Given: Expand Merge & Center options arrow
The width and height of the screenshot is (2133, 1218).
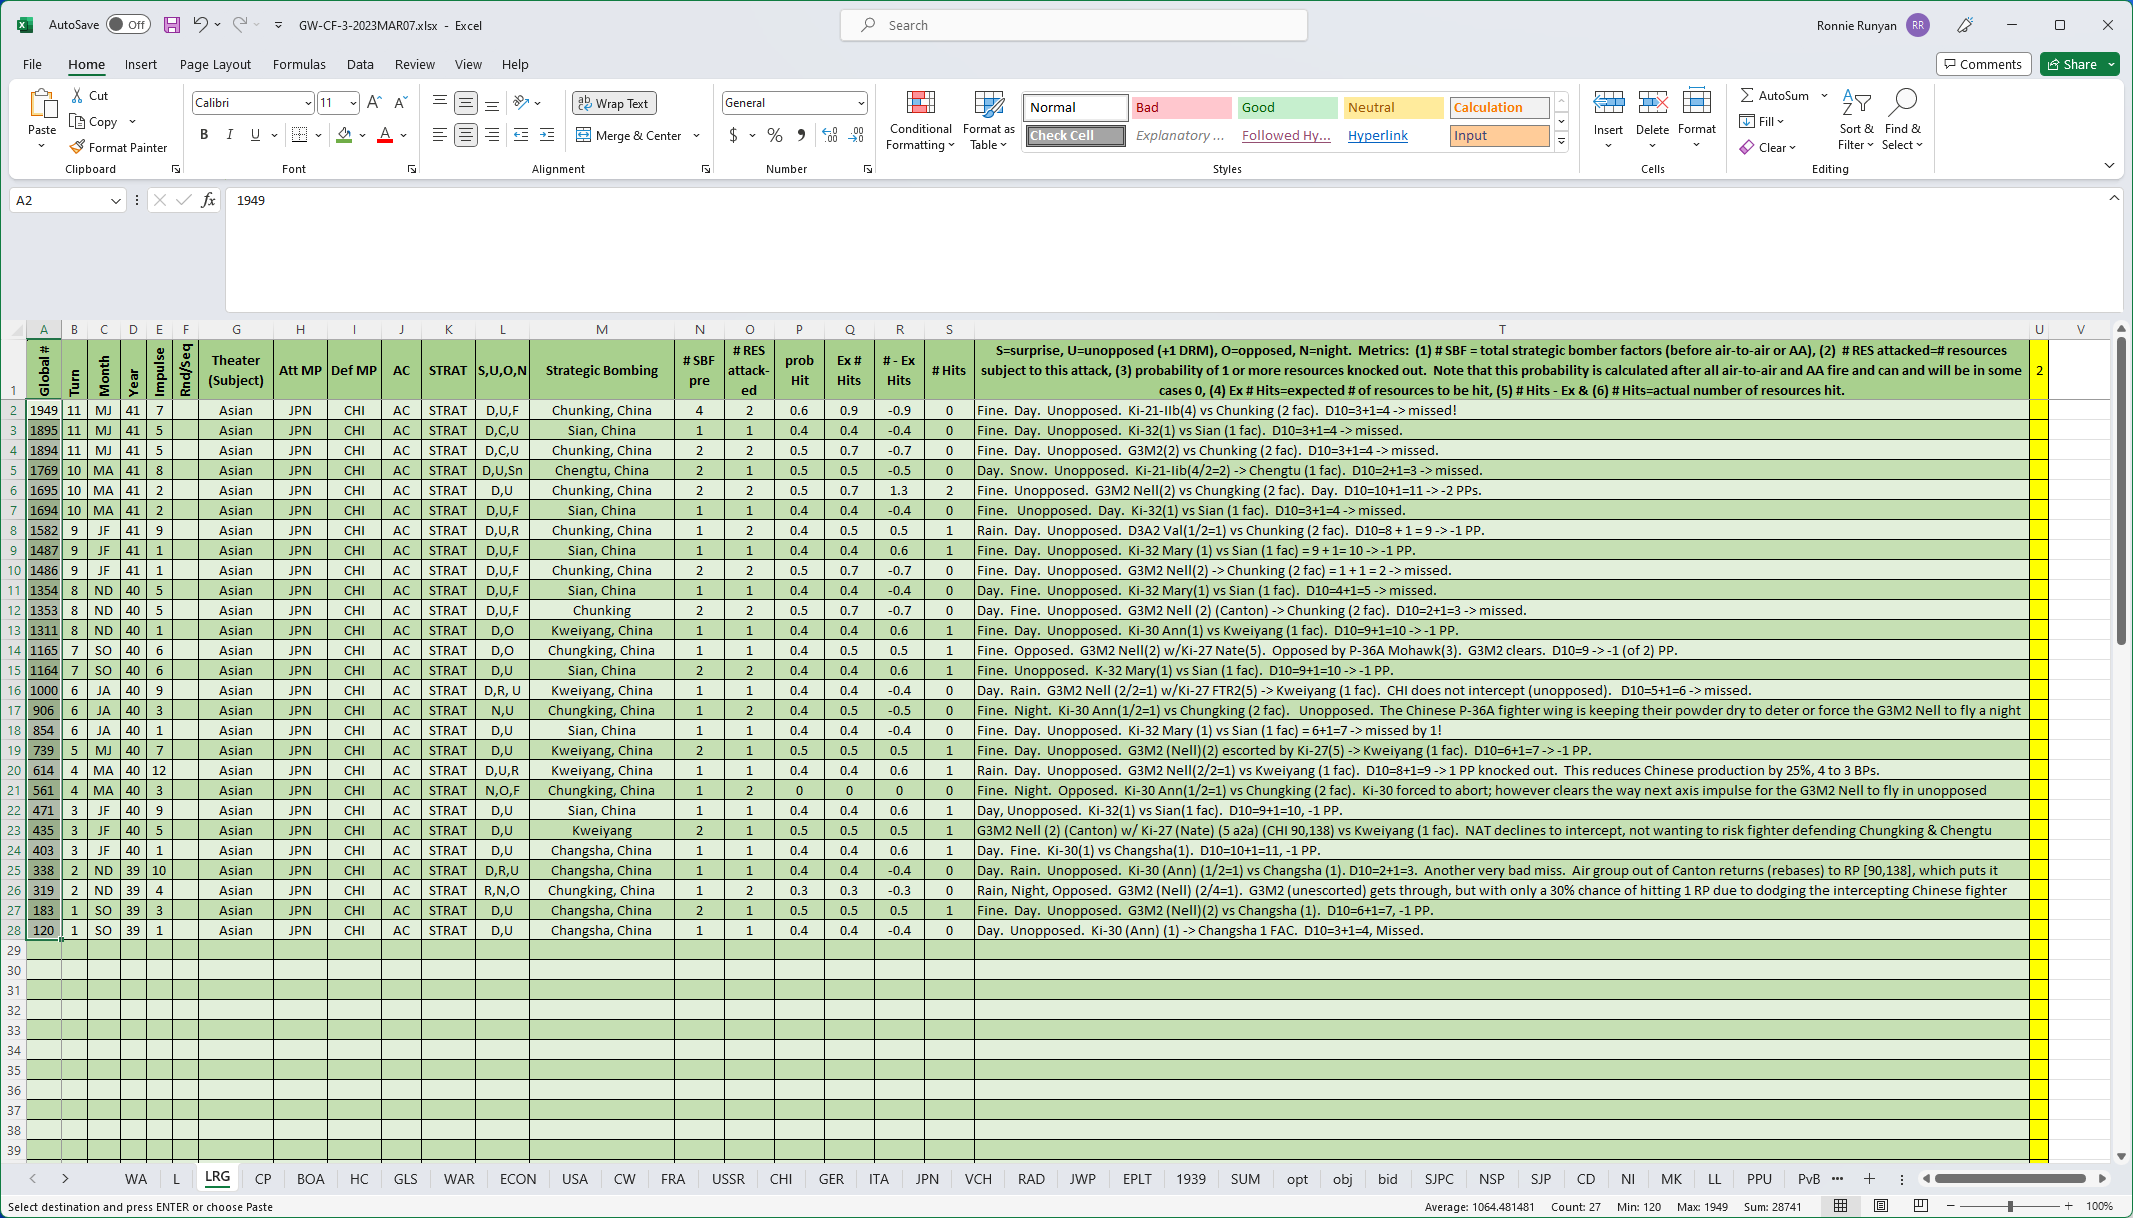Looking at the screenshot, I should 696,135.
